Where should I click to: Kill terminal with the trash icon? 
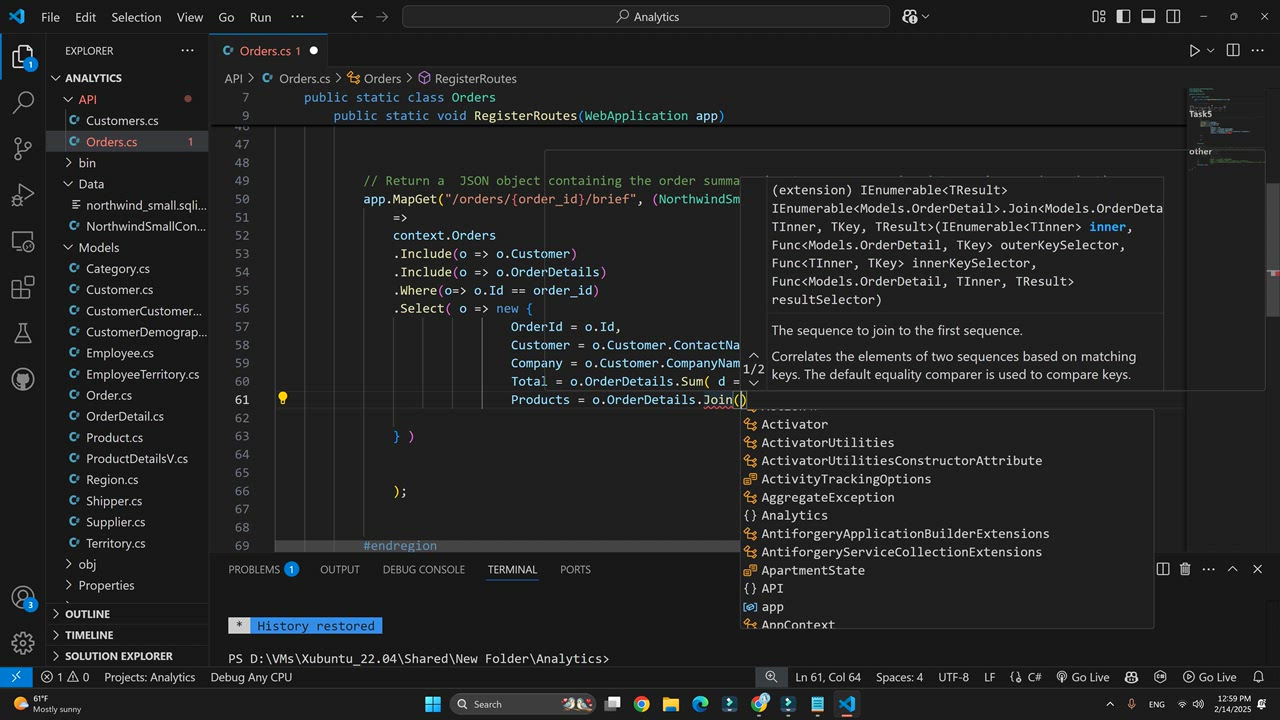(x=1185, y=569)
